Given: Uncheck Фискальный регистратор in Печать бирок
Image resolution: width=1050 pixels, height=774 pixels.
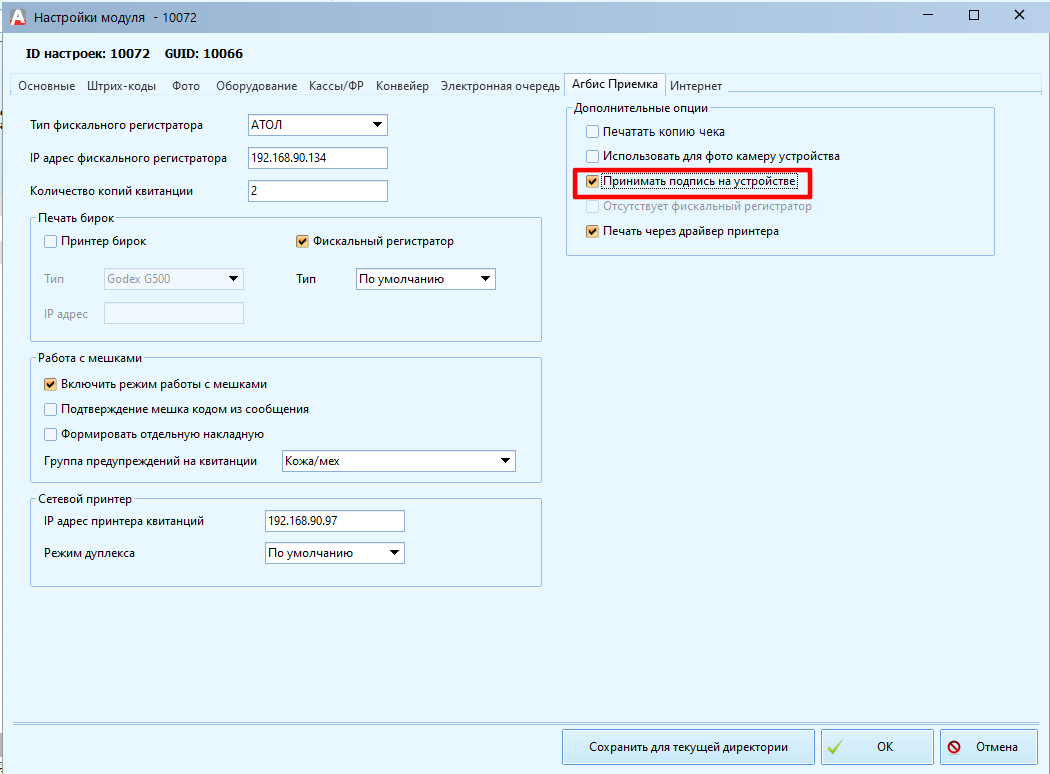Looking at the screenshot, I should [x=302, y=241].
